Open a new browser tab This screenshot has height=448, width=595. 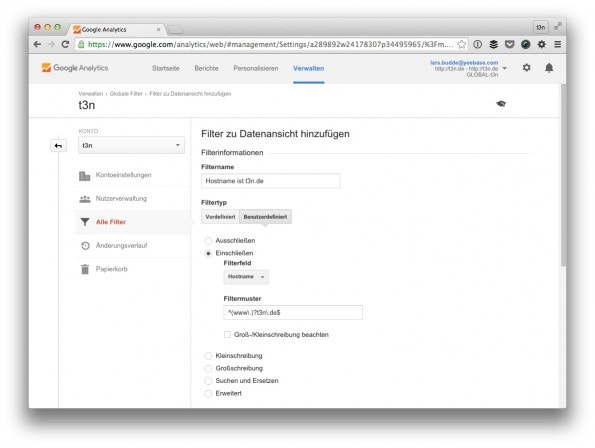click(x=175, y=30)
